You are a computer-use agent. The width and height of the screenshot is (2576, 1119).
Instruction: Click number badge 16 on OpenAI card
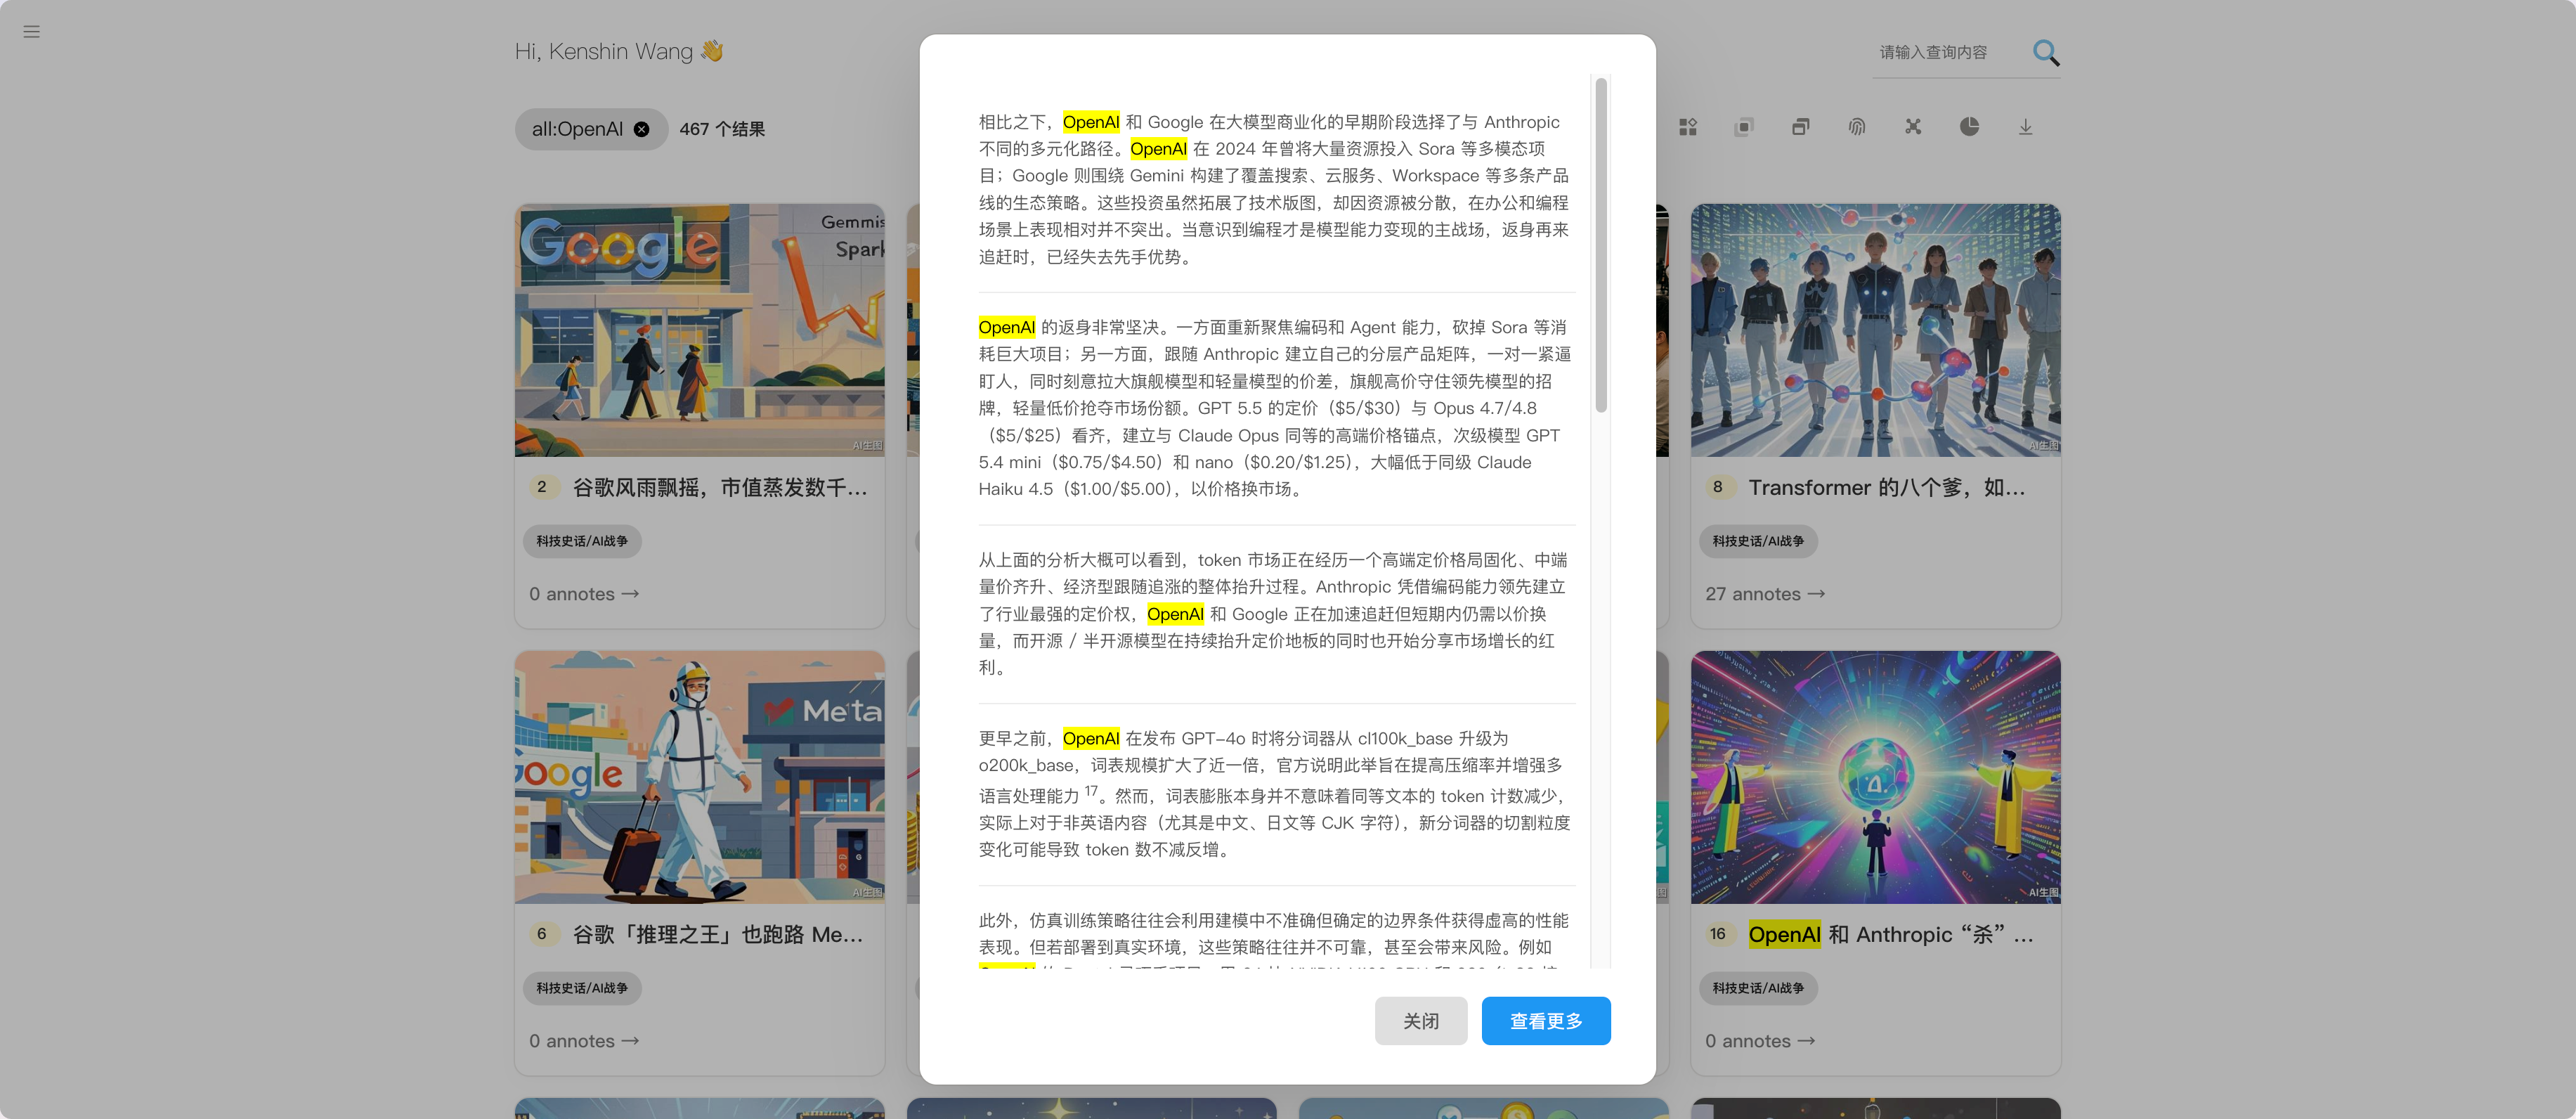click(1718, 934)
